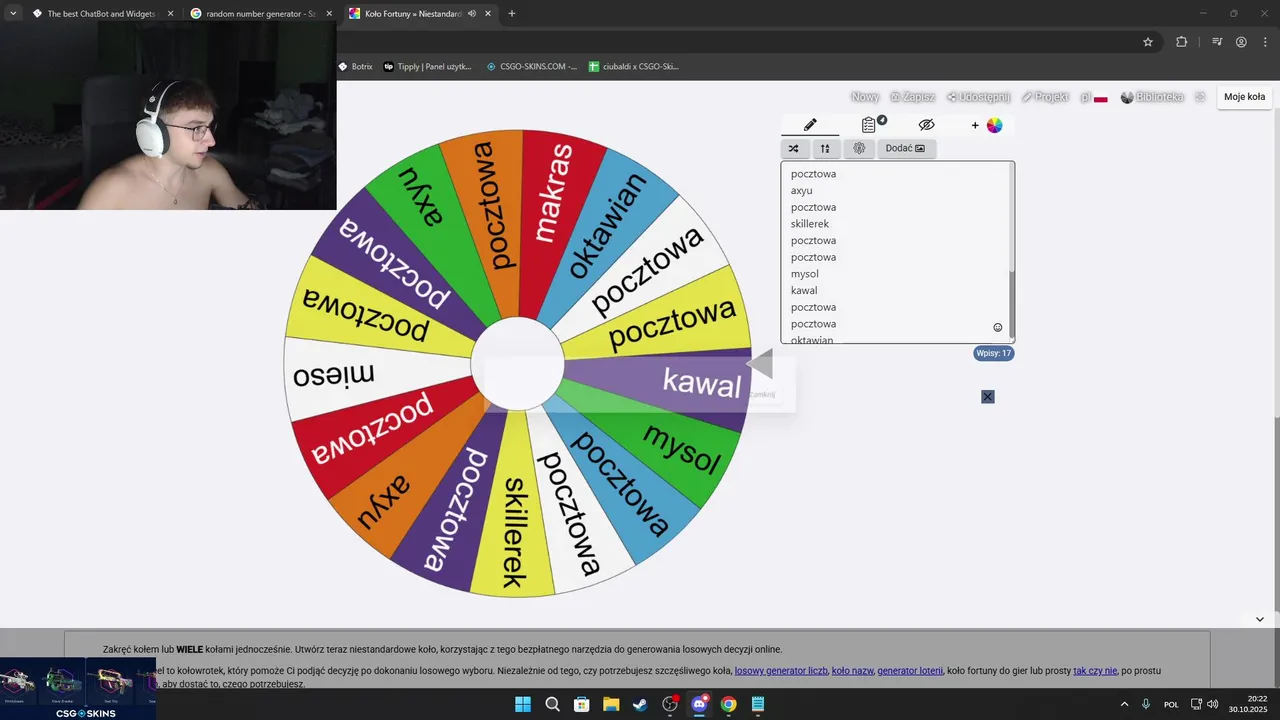Toggle the hide-entries eye icon

pos(926,125)
